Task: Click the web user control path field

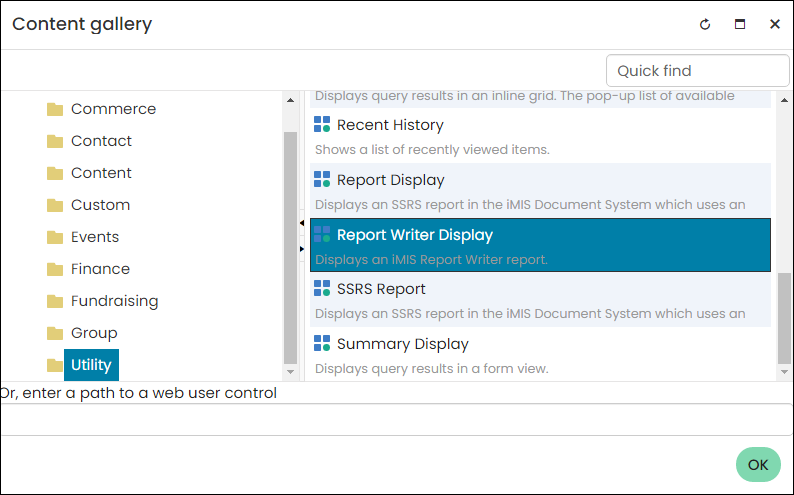Action: point(396,420)
